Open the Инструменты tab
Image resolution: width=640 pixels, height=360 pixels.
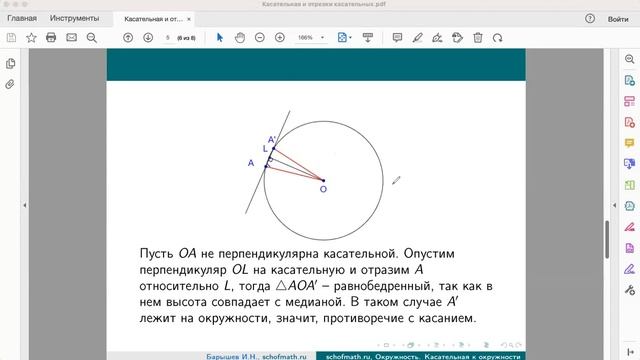coord(74,18)
